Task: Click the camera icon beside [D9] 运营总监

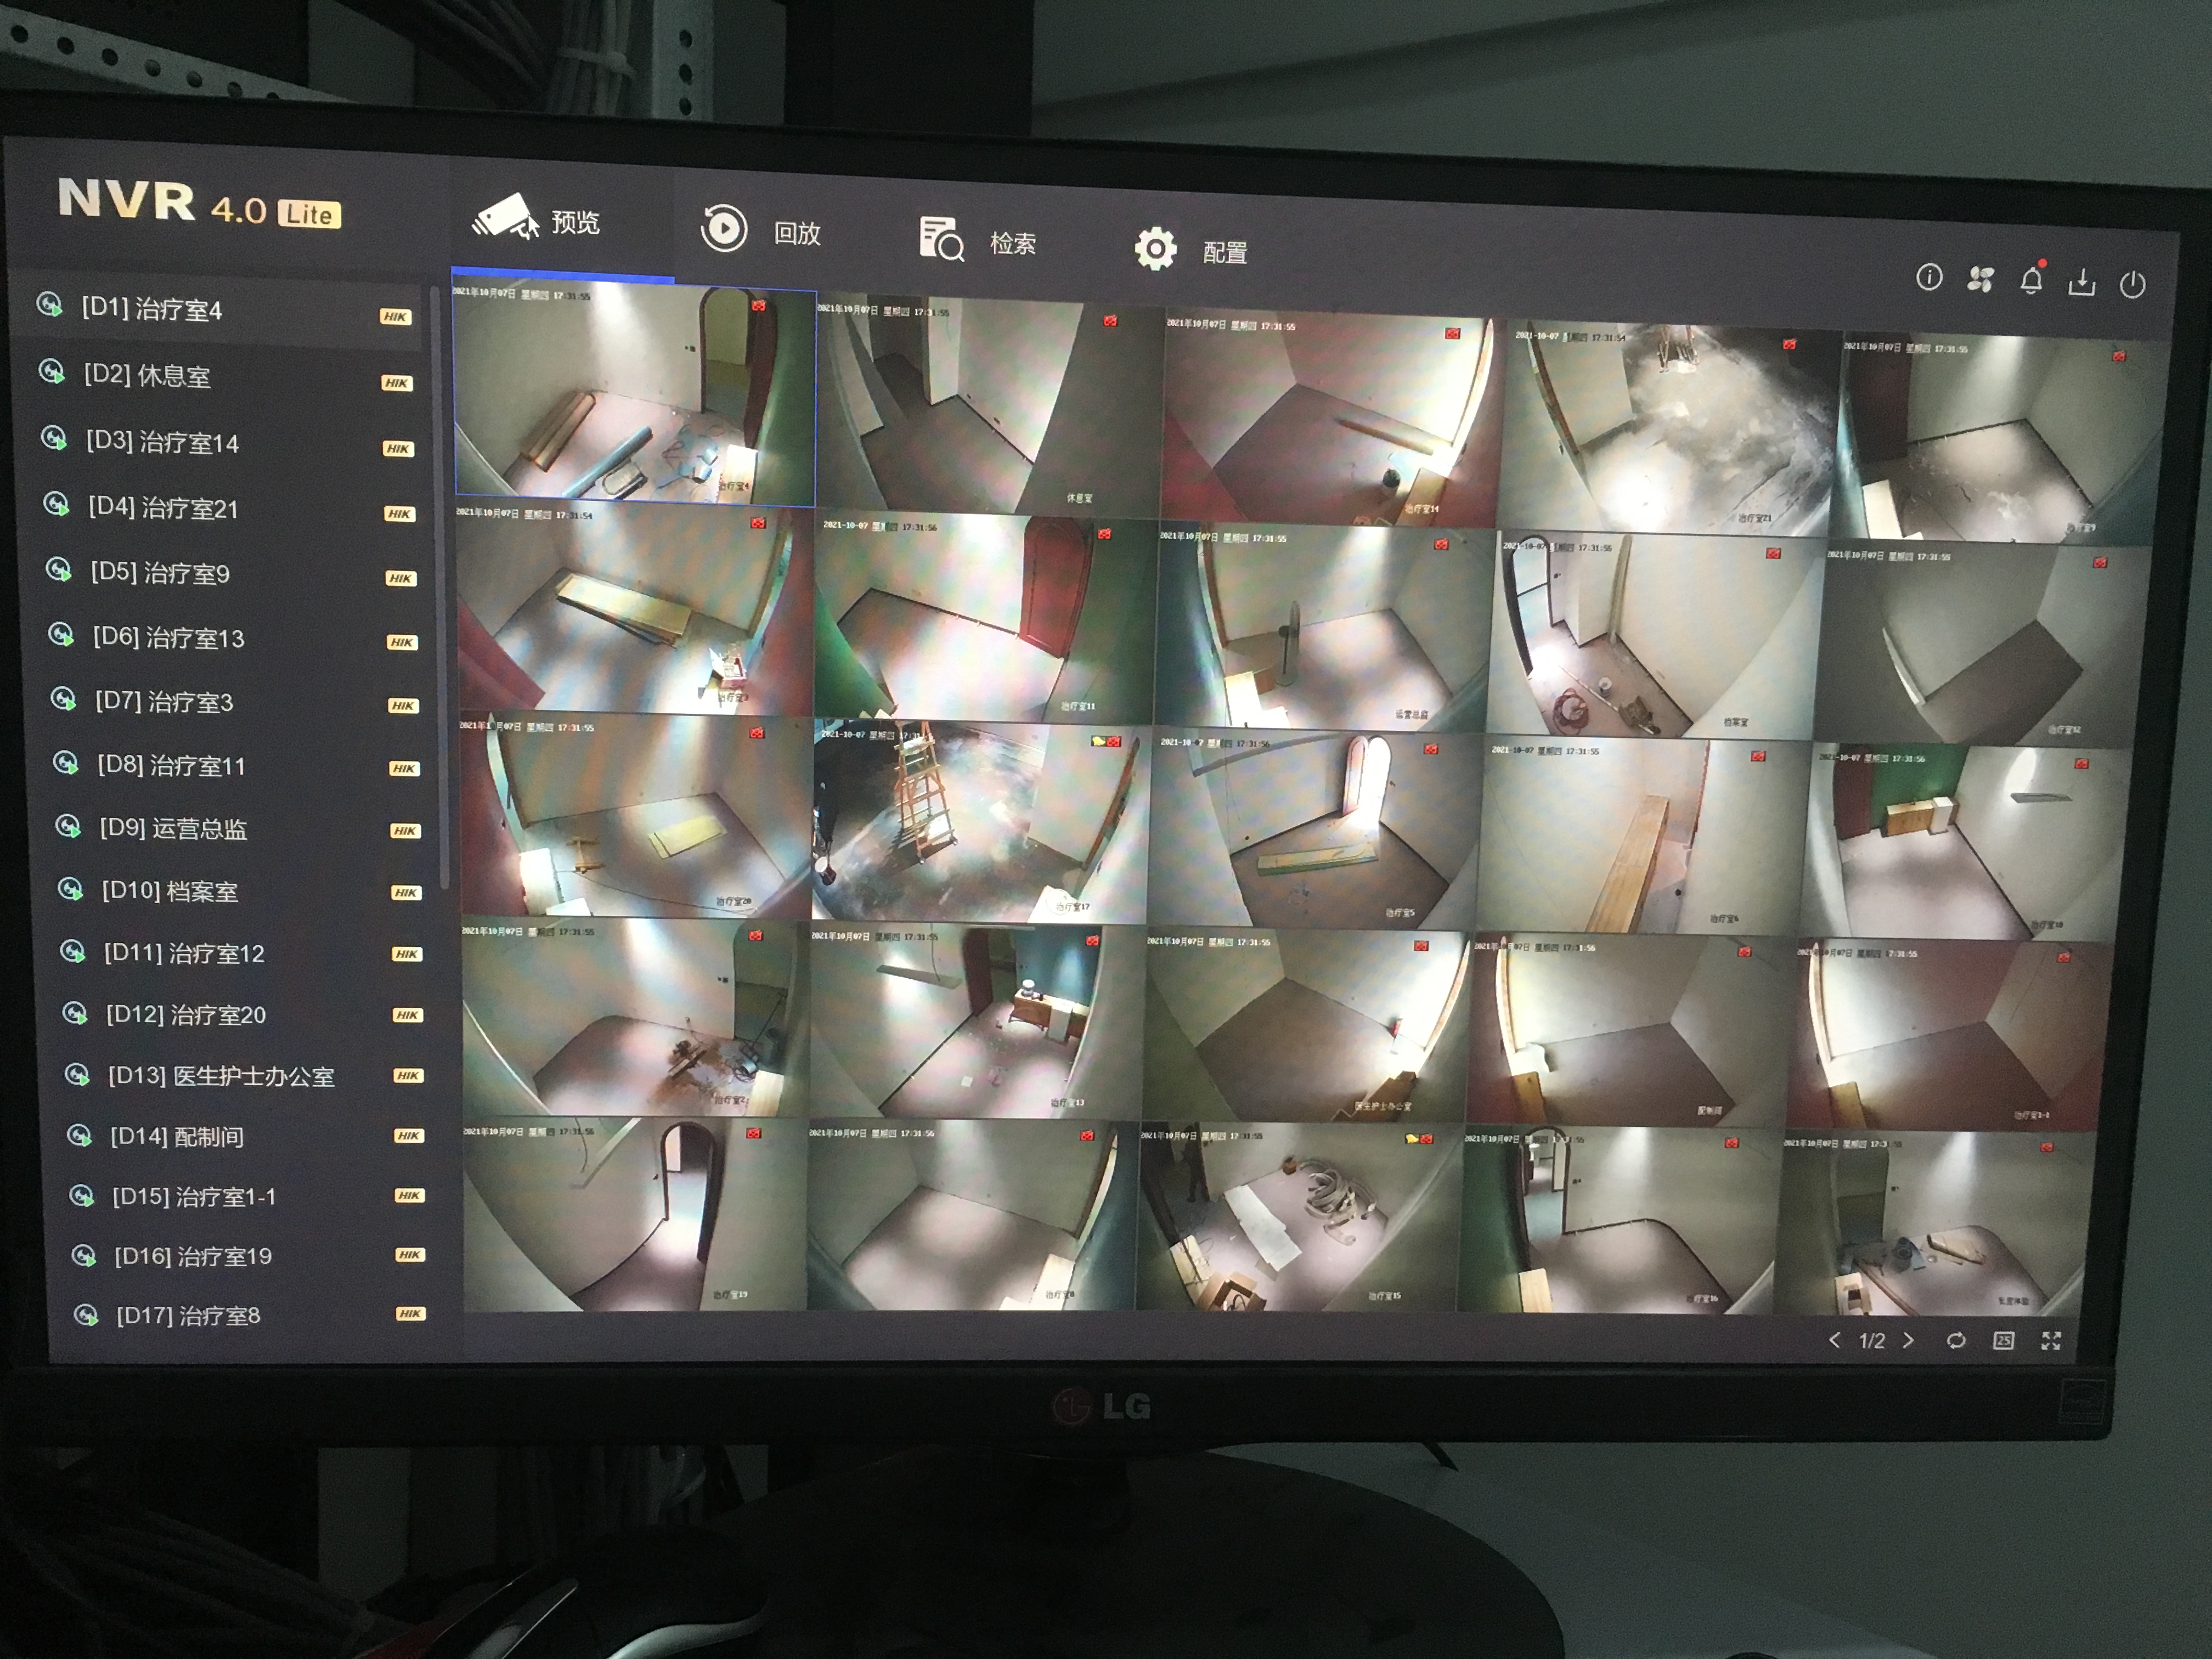Action: coord(67,826)
